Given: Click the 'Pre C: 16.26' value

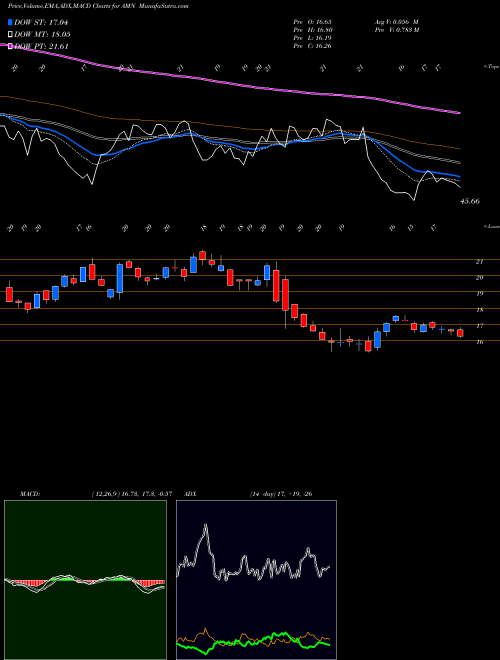Looking at the screenshot, I should pyautogui.click(x=313, y=46).
